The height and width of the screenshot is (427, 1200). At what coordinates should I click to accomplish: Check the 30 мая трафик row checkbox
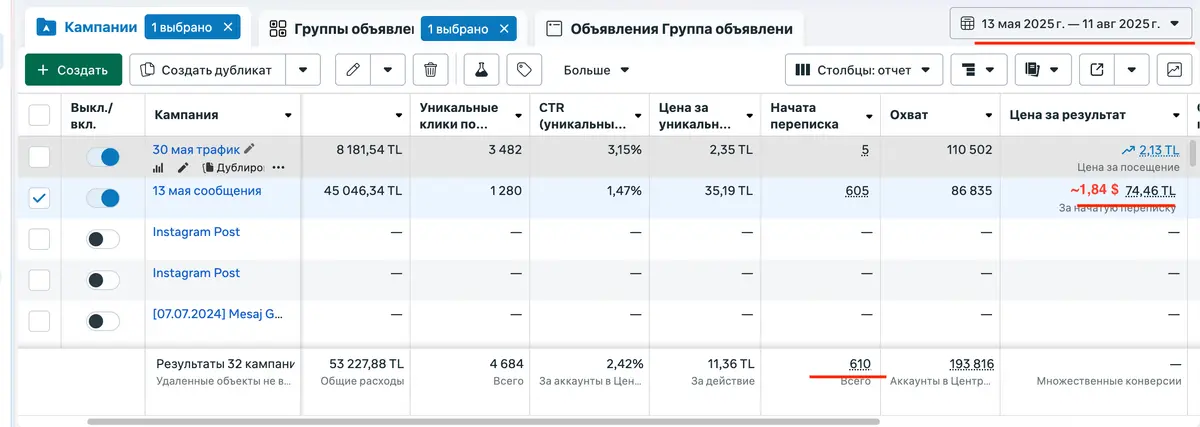(39, 157)
